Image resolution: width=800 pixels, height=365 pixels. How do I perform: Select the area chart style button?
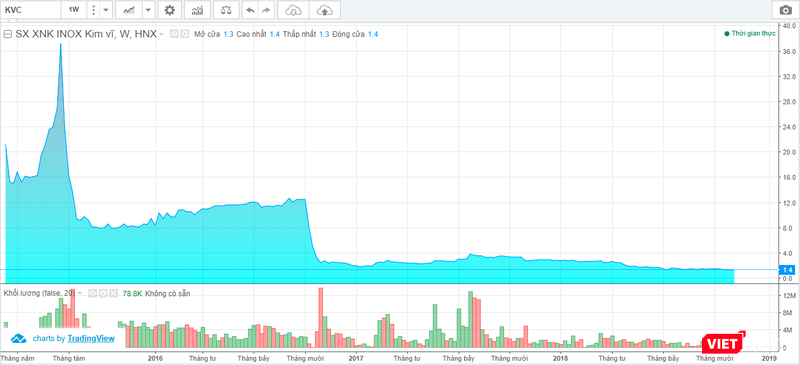(x=130, y=10)
